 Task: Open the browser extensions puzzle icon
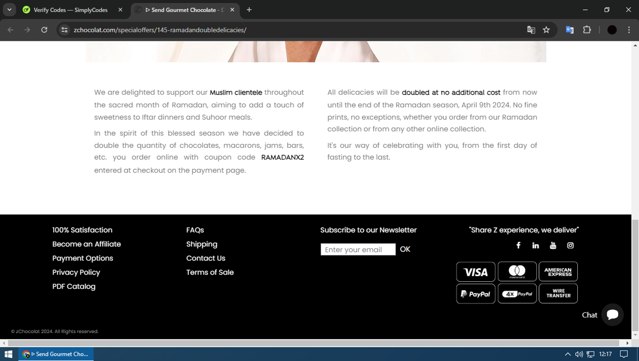point(586,30)
